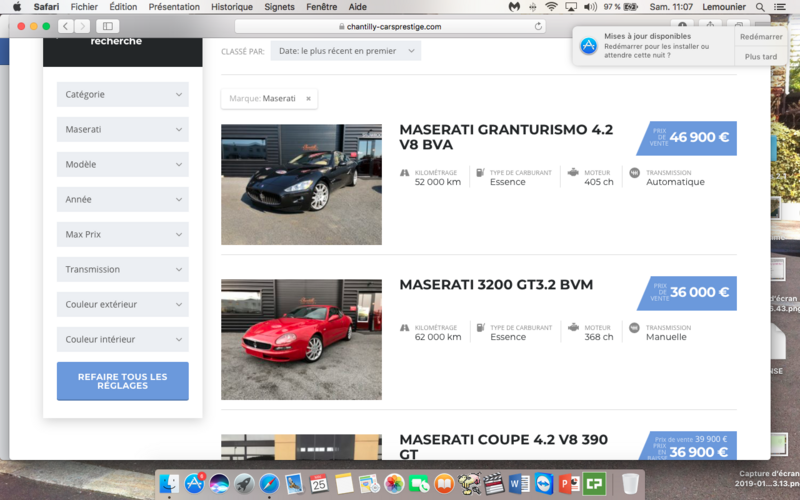Viewport: 800px width, 500px height.
Task: Open the Couleur intérieur dropdown
Action: (x=123, y=339)
